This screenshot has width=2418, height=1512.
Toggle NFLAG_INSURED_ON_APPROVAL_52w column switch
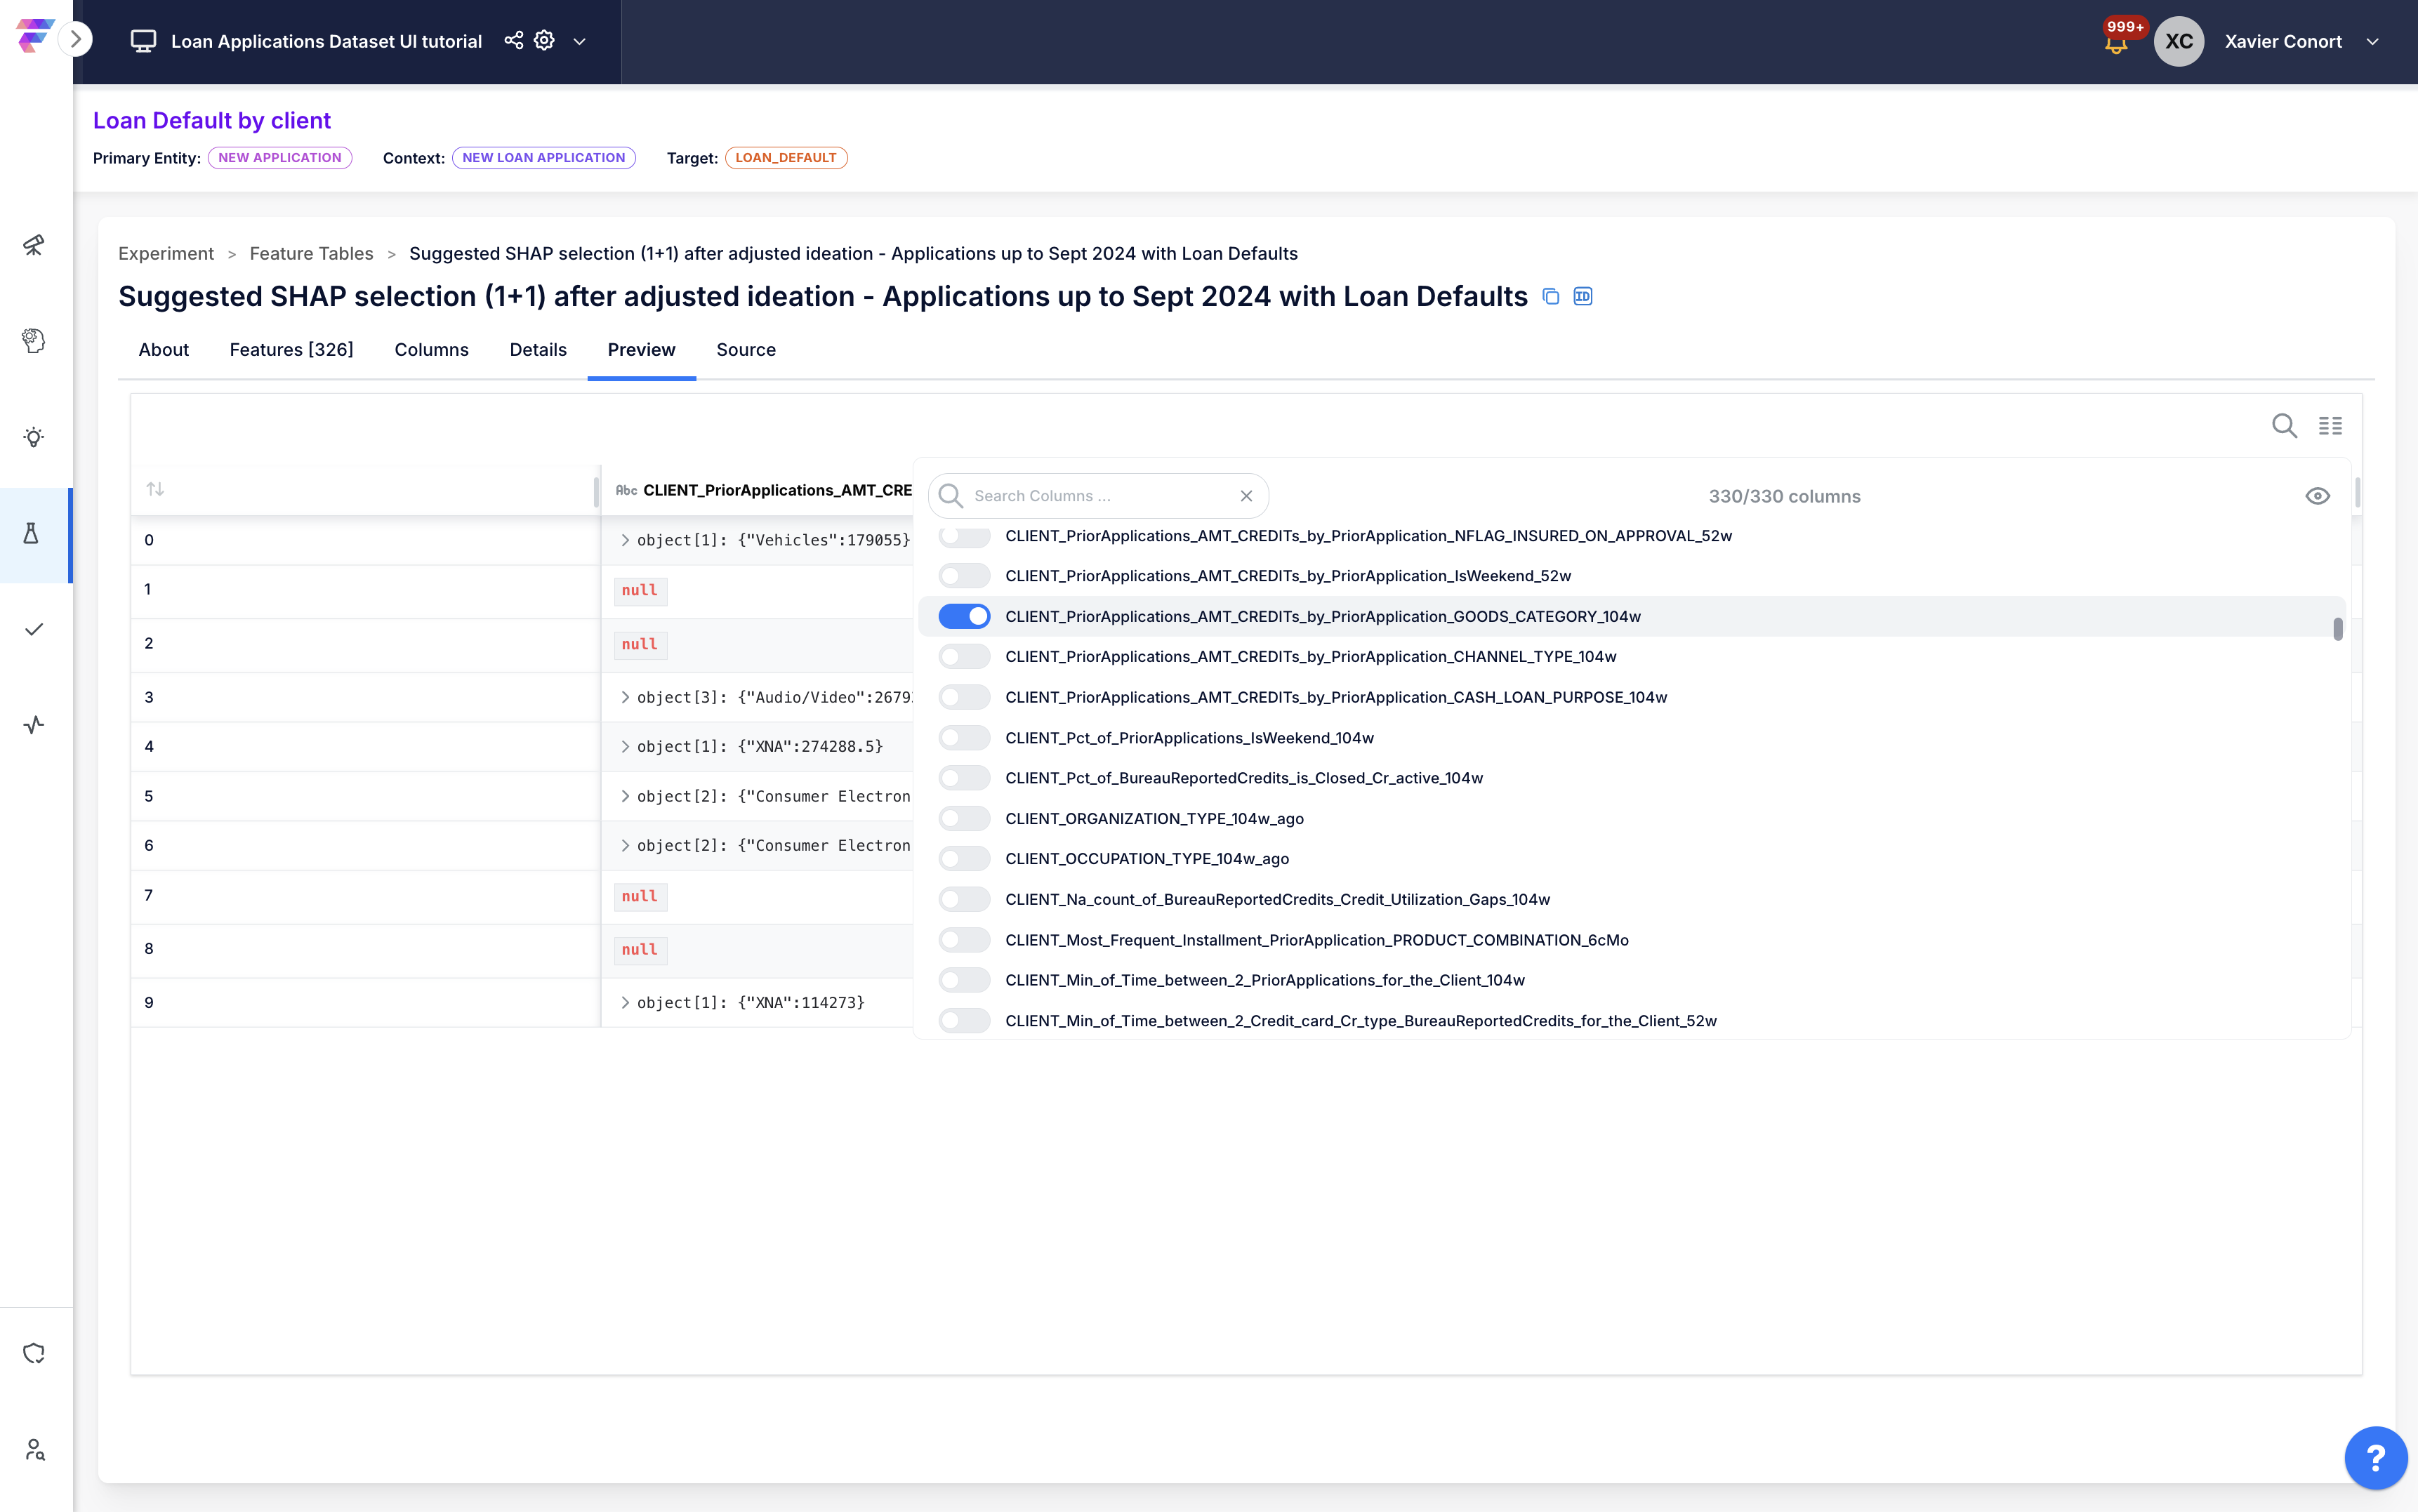coord(964,536)
